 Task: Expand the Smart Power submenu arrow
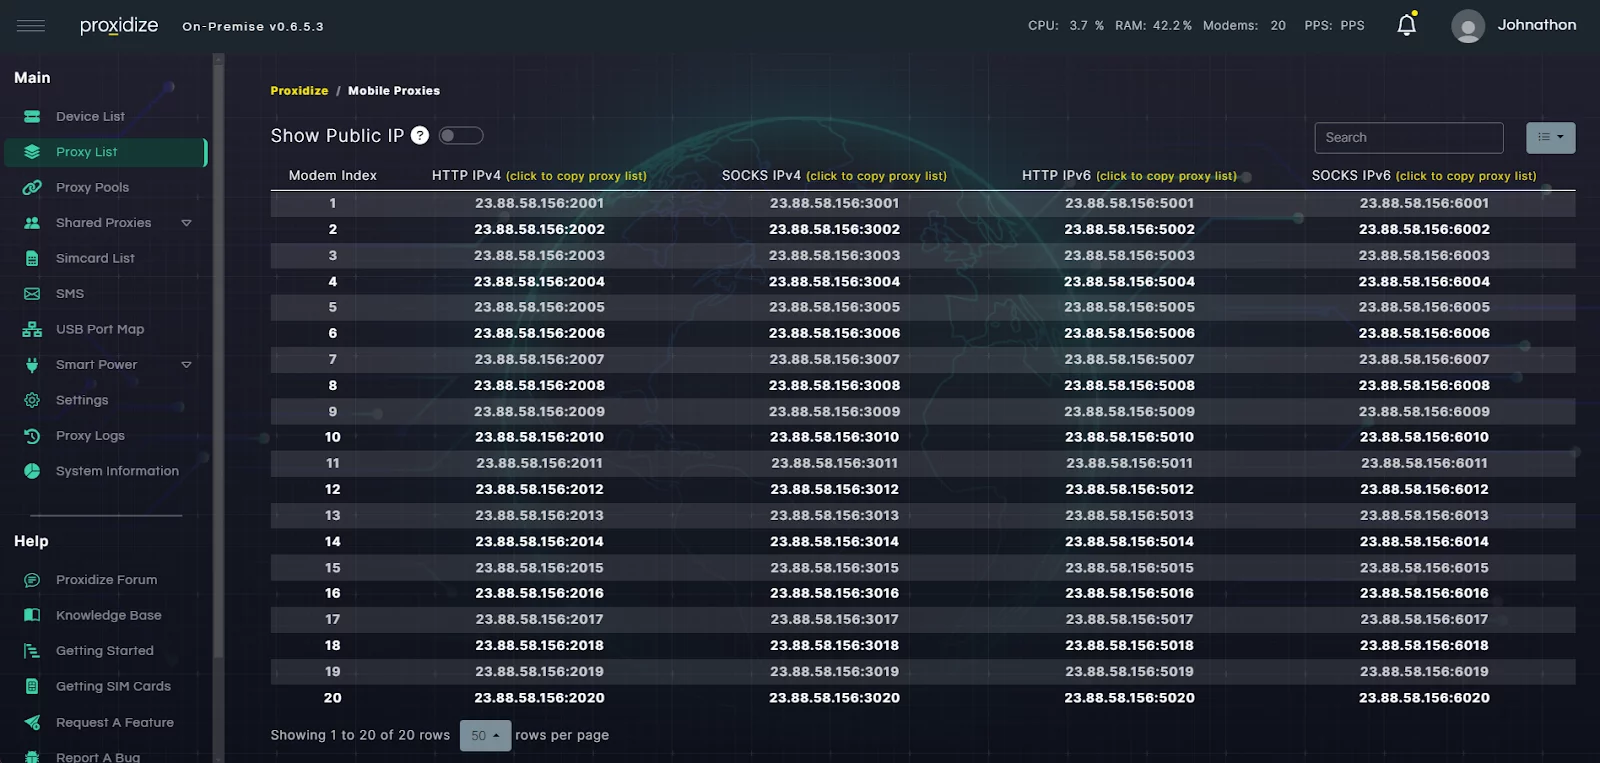[x=186, y=365]
